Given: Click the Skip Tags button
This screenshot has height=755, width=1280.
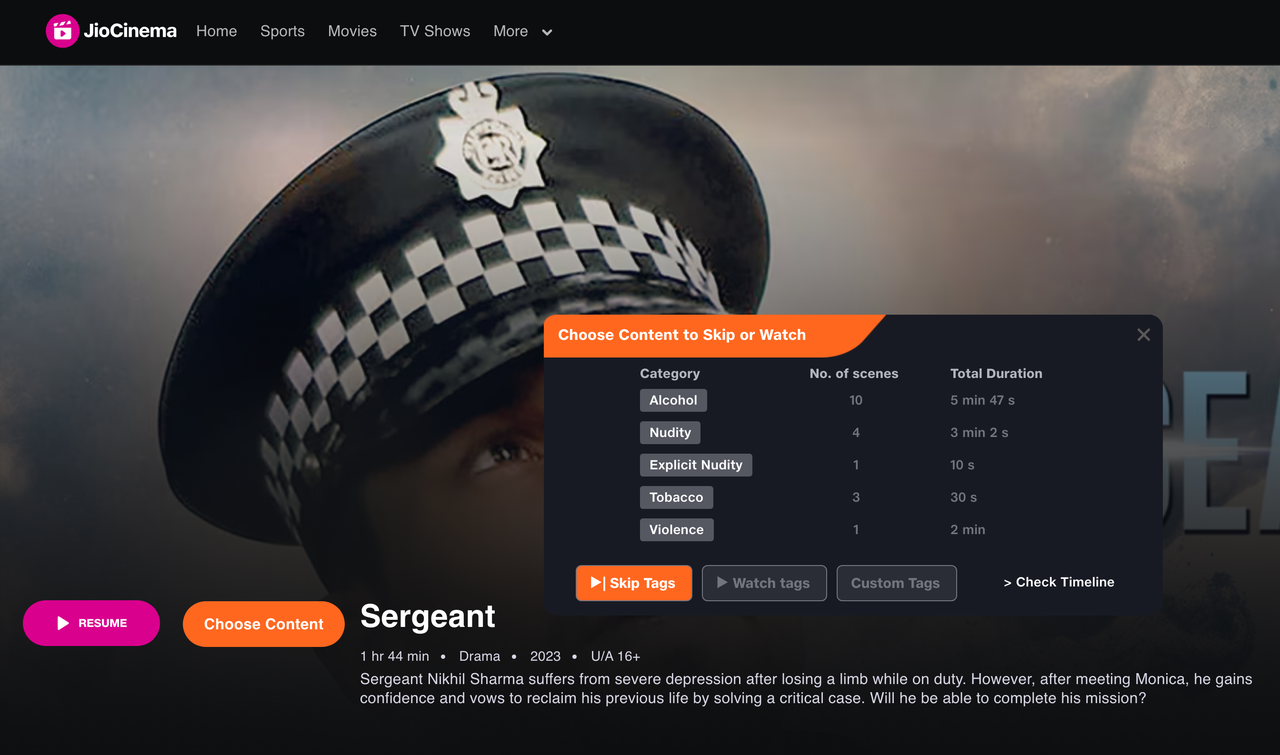Looking at the screenshot, I should click(x=634, y=583).
